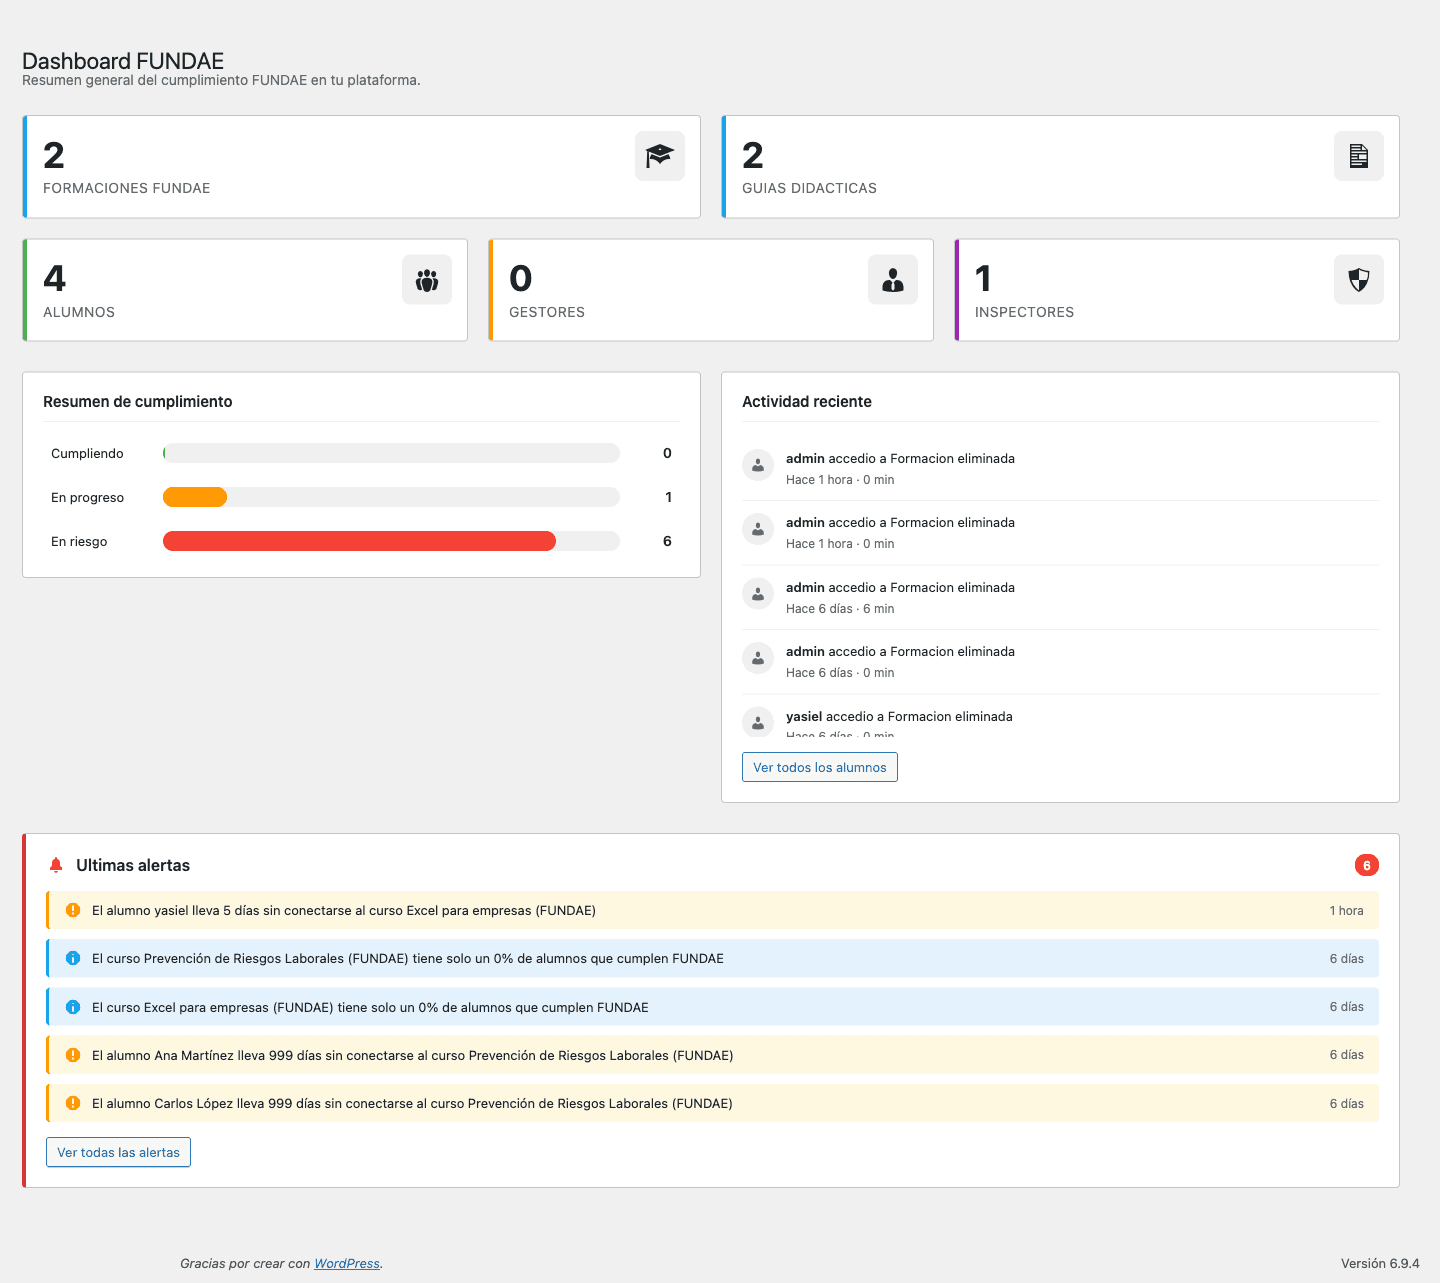Open Ver todos los alumnos

(x=819, y=767)
